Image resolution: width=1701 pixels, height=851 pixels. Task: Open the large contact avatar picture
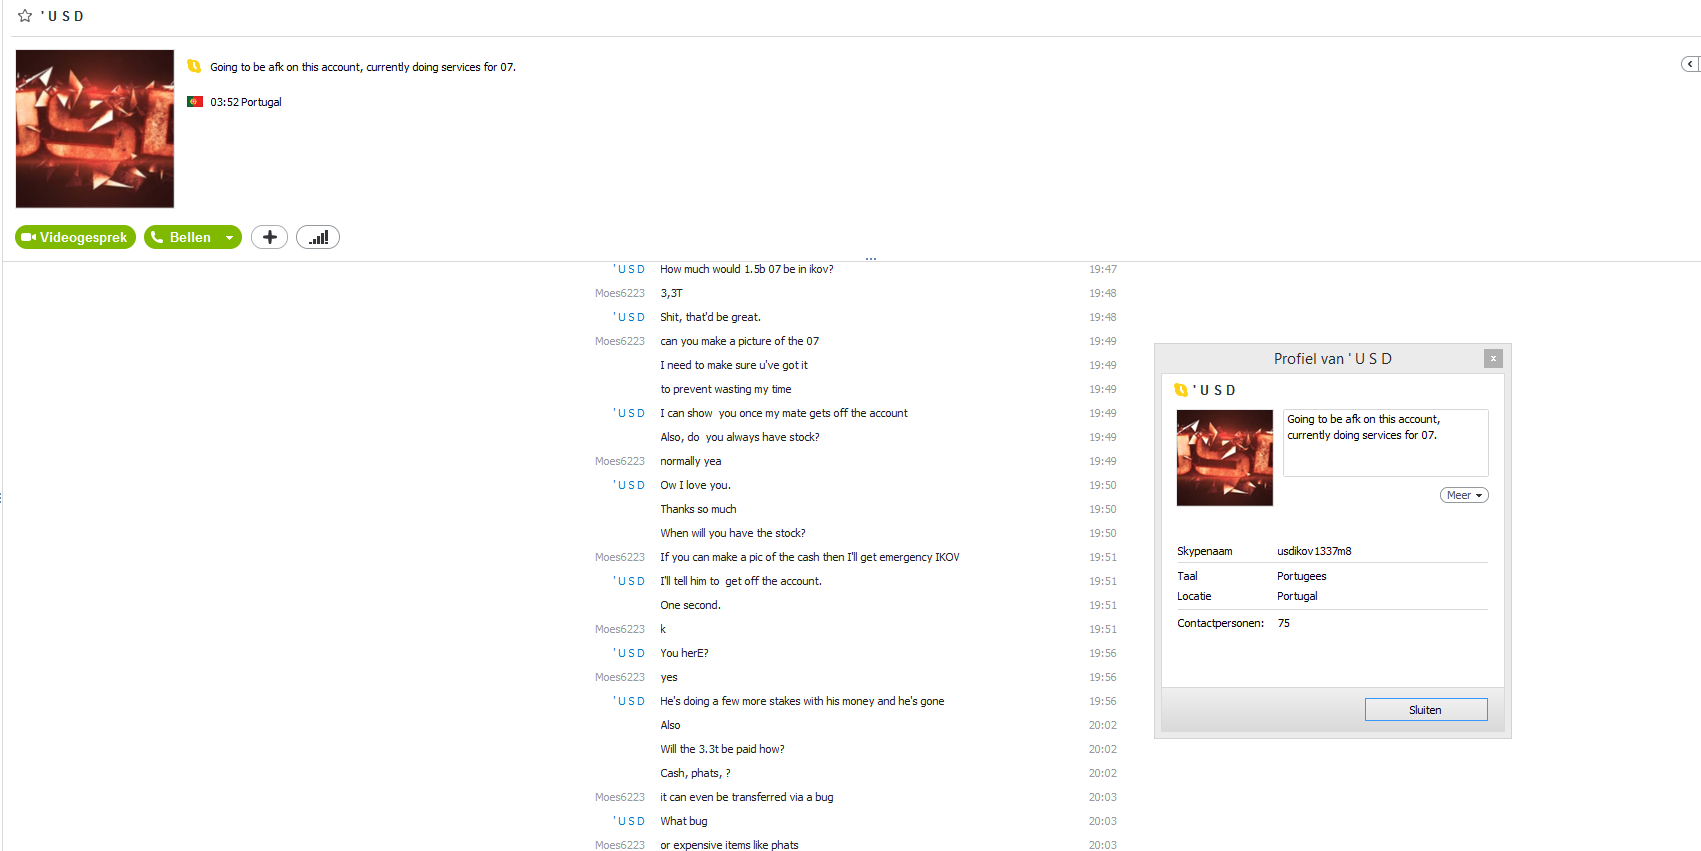[x=95, y=129]
